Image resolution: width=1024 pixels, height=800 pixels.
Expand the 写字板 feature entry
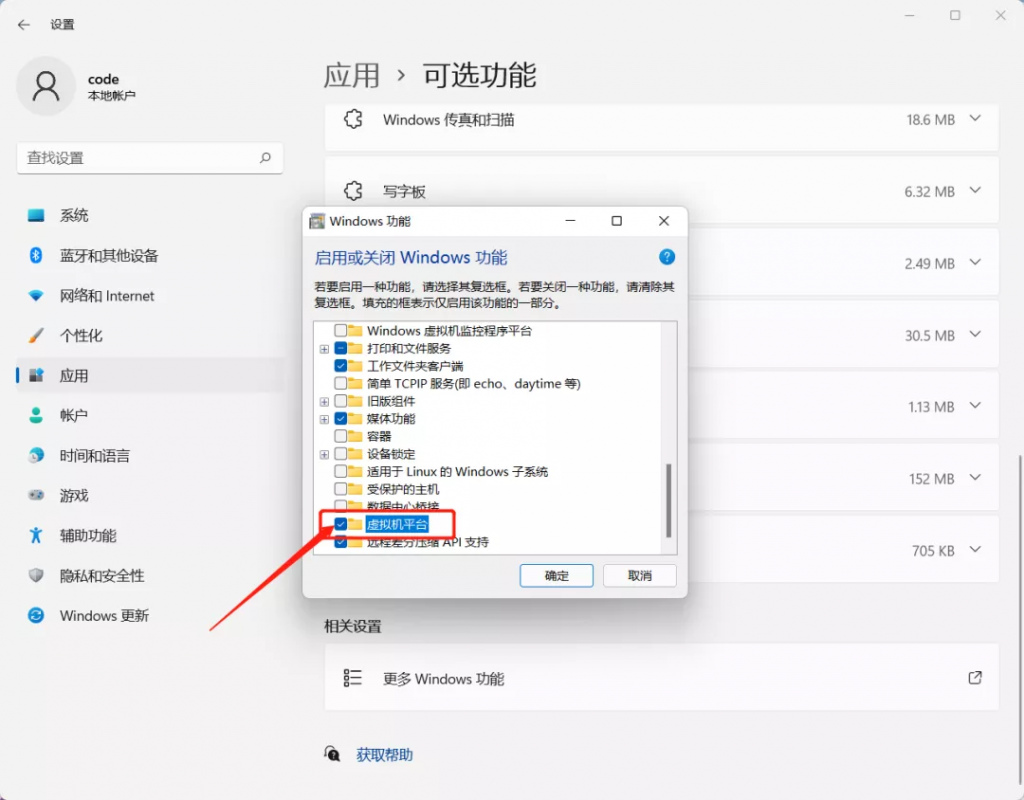pyautogui.click(x=975, y=191)
